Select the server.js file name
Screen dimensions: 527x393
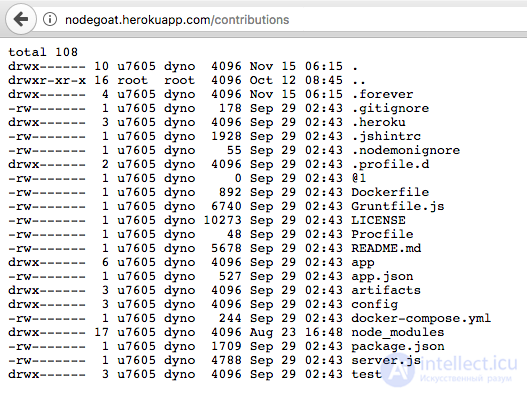click(x=386, y=360)
